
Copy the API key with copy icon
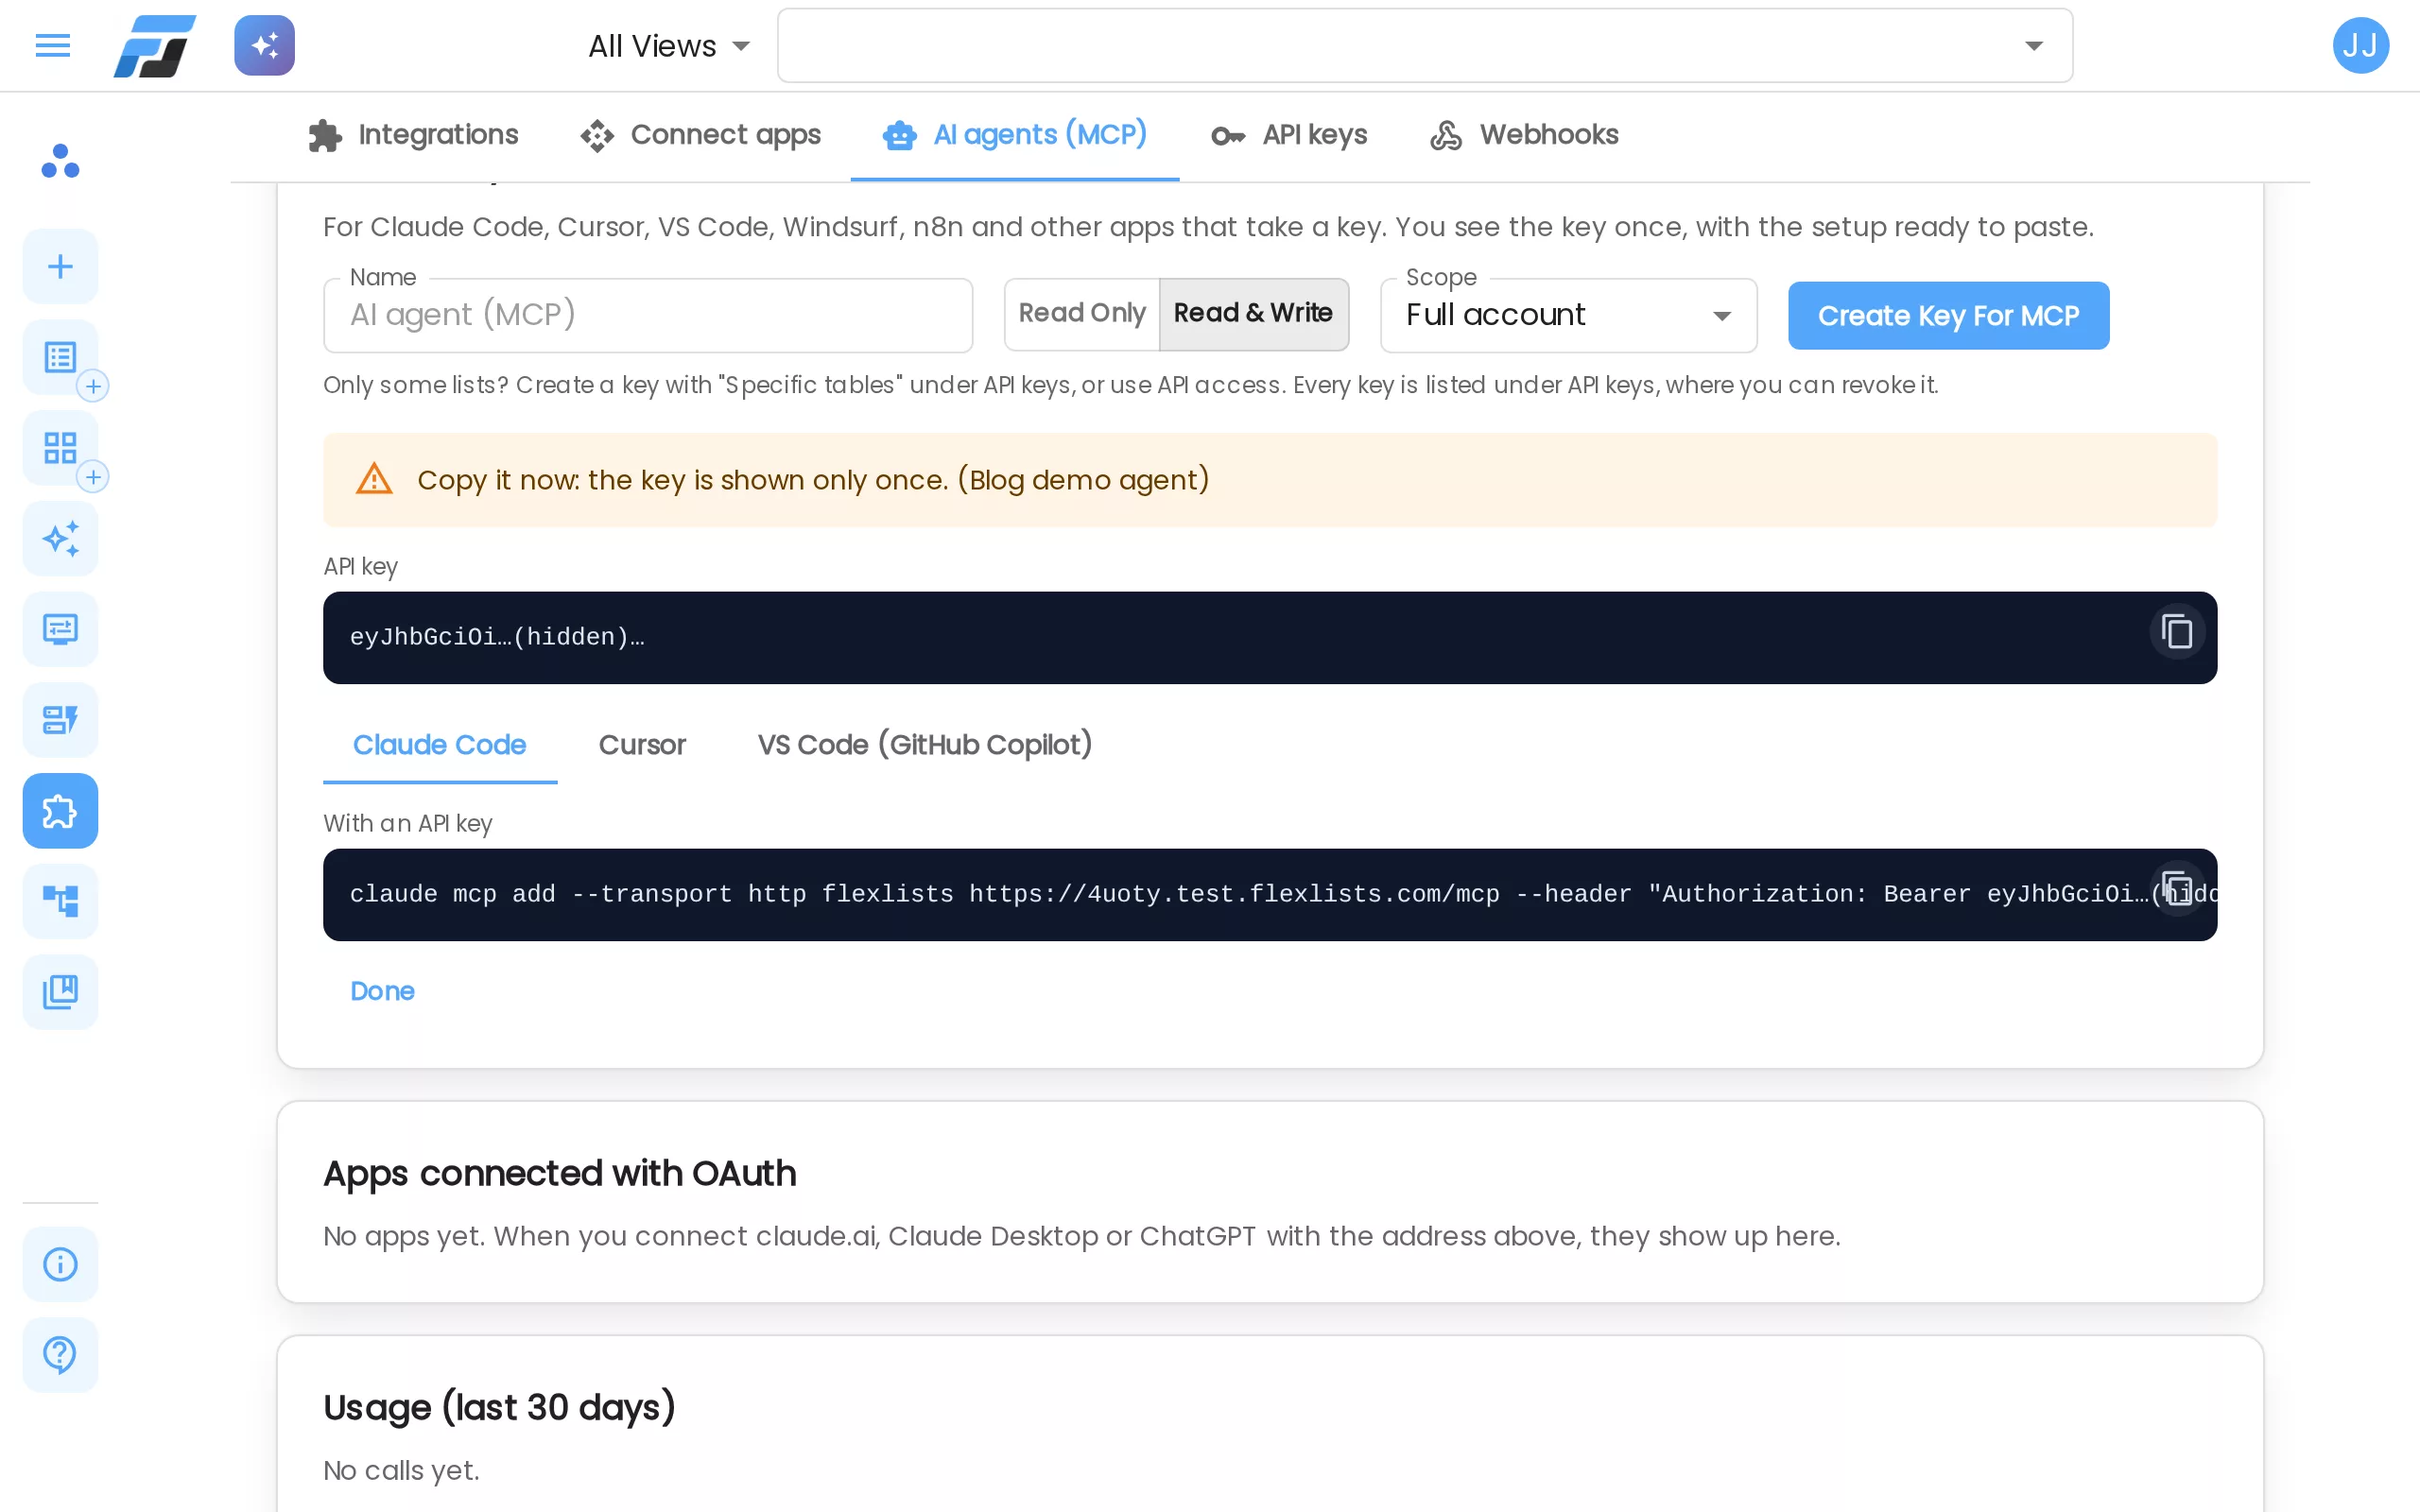2176,632
